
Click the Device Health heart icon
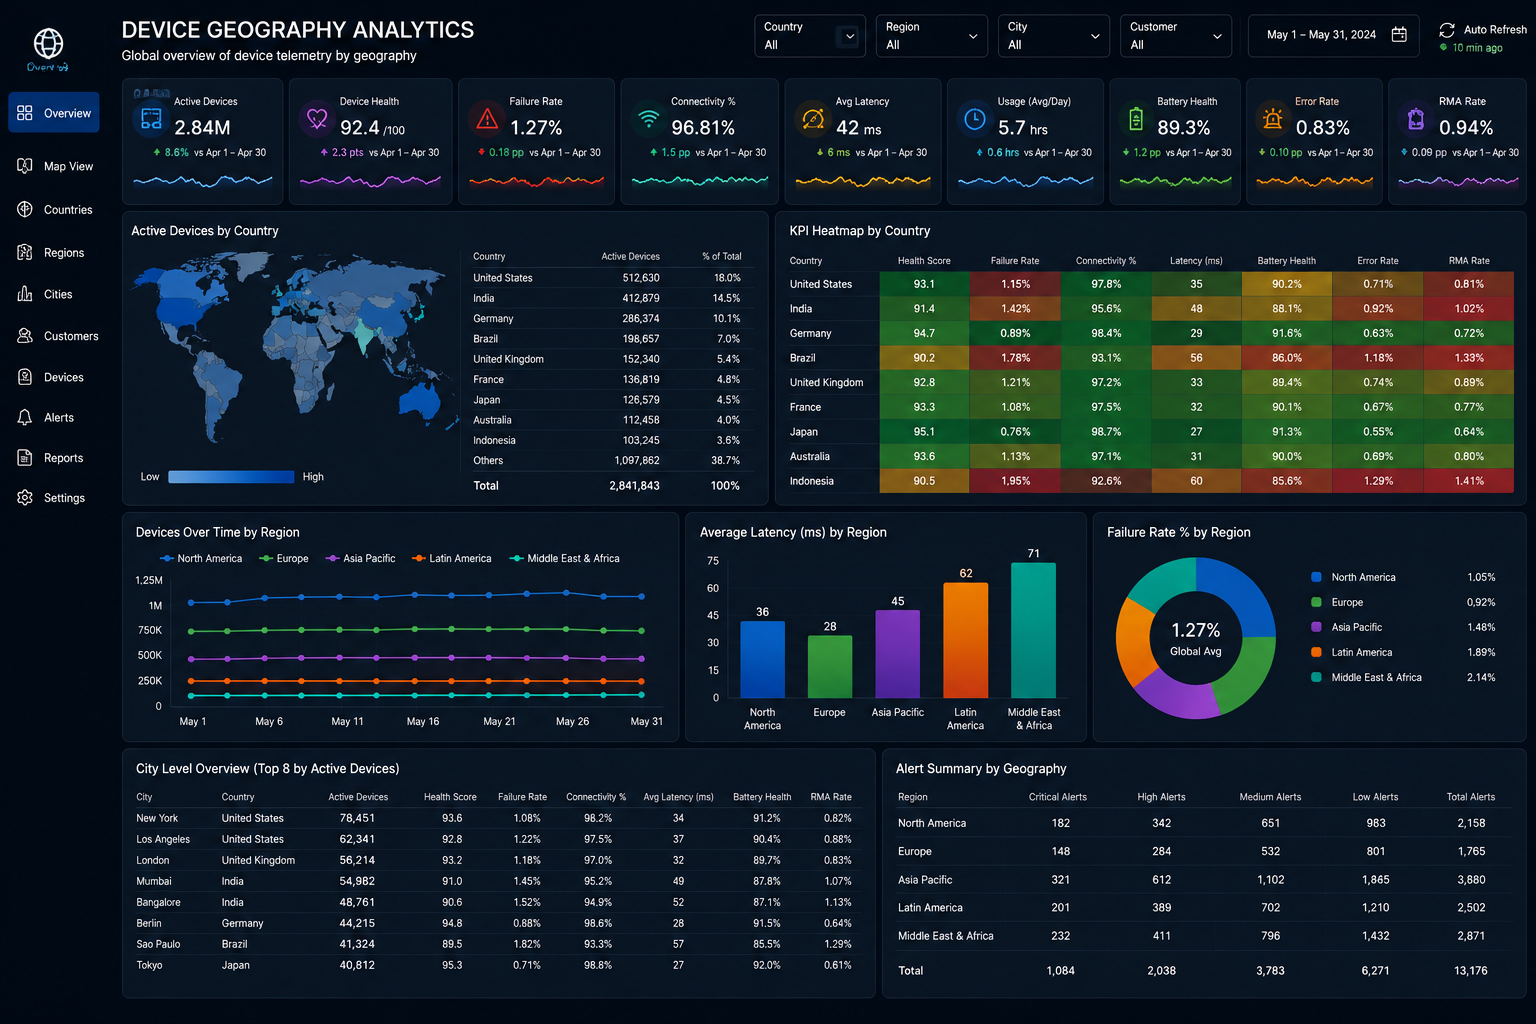point(317,119)
